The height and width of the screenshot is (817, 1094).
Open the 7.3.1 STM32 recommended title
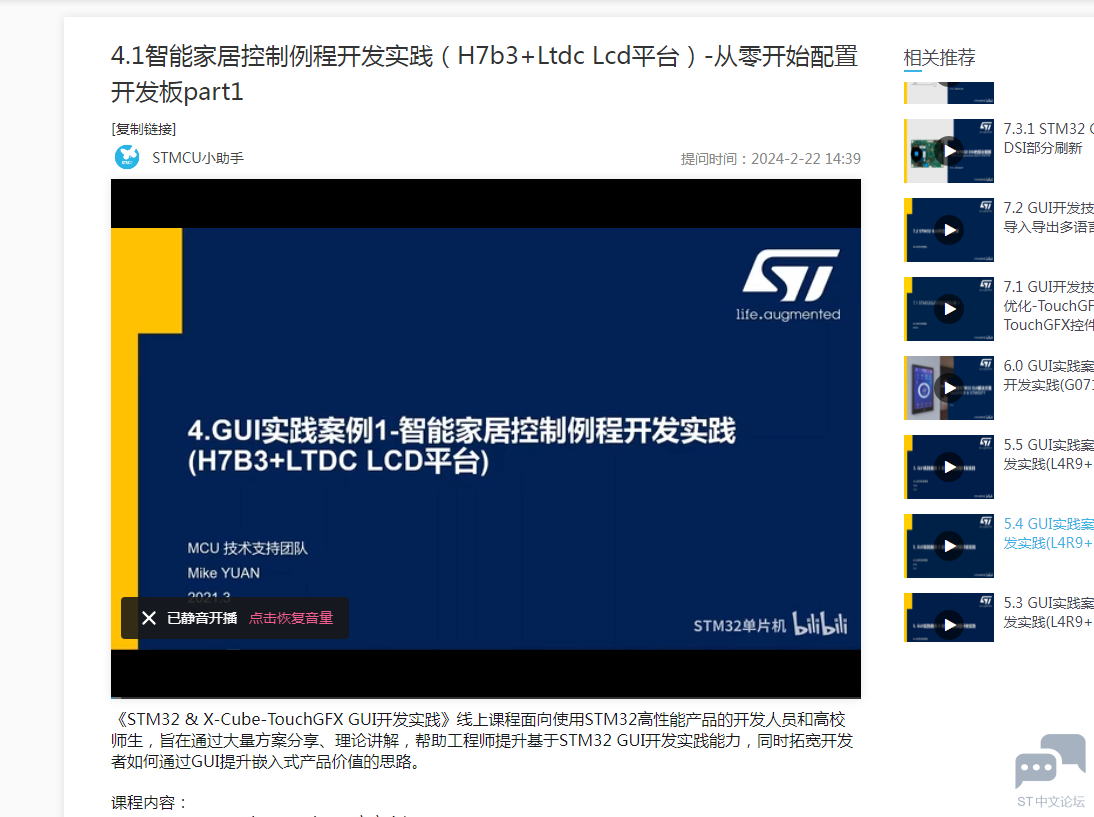coord(1049,138)
